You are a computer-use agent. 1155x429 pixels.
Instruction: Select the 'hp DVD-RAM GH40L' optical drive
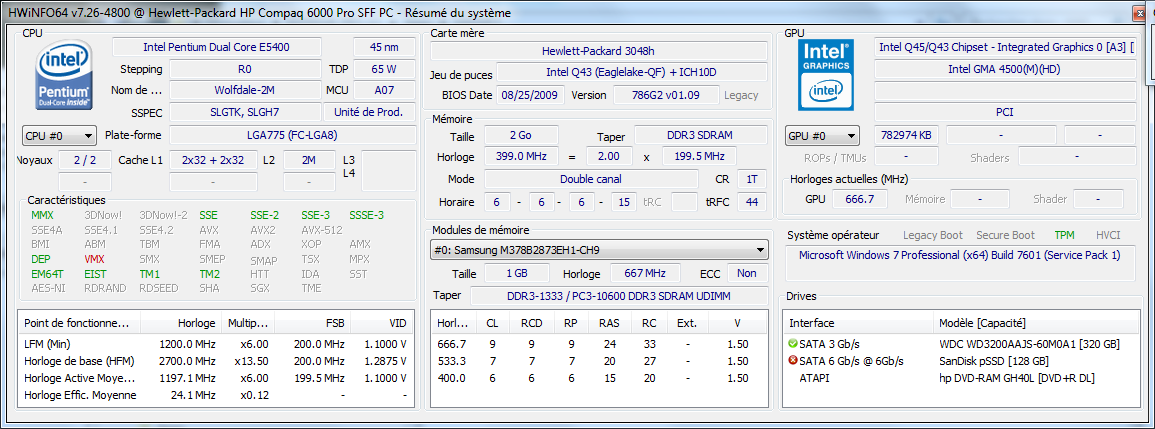pyautogui.click(x=960, y=378)
